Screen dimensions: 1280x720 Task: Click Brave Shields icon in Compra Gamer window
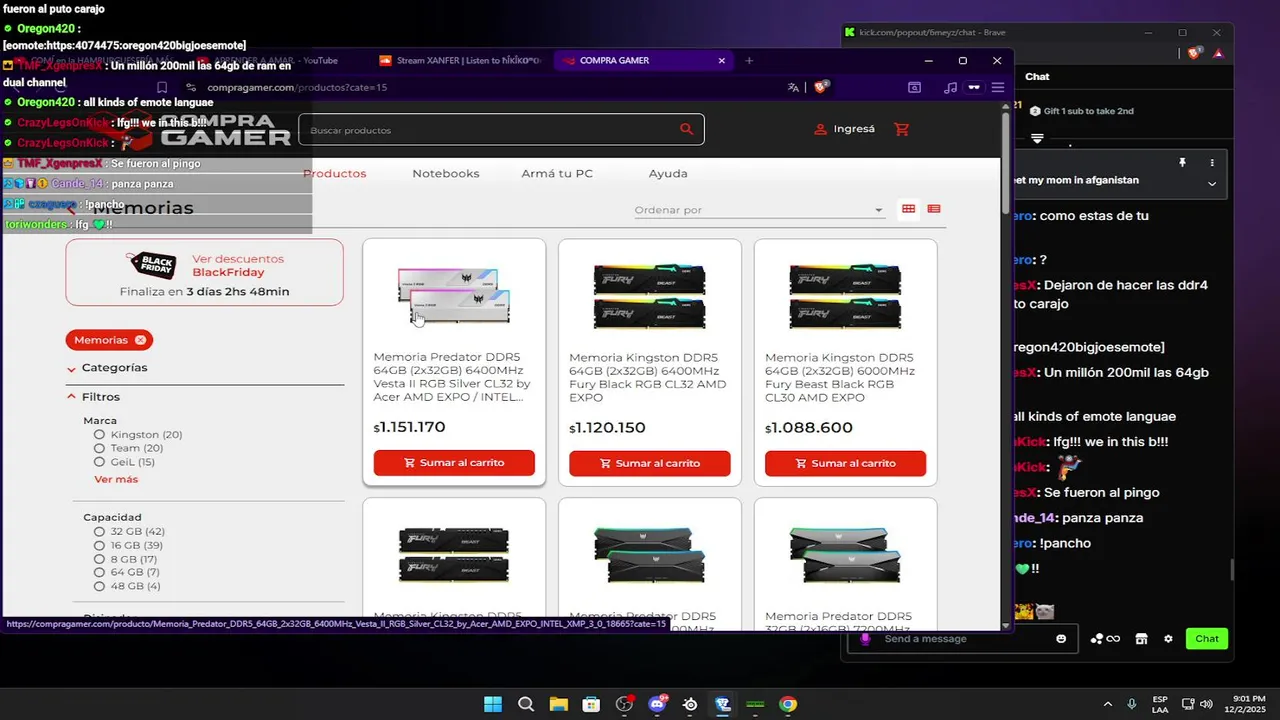click(820, 87)
